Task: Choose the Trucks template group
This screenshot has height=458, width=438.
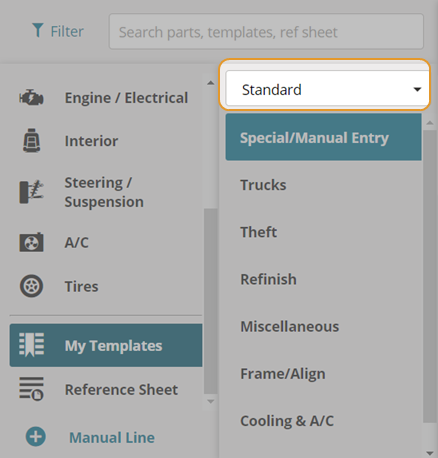Action: [x=323, y=185]
